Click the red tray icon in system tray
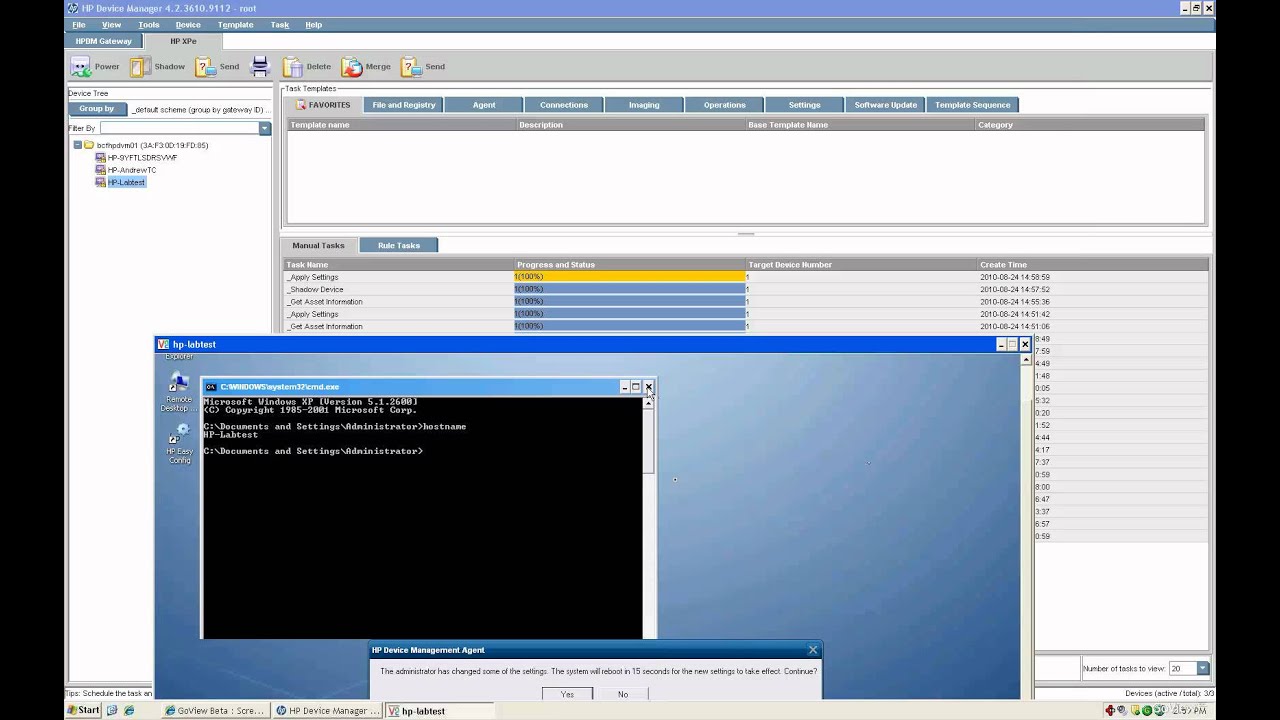 point(1112,711)
